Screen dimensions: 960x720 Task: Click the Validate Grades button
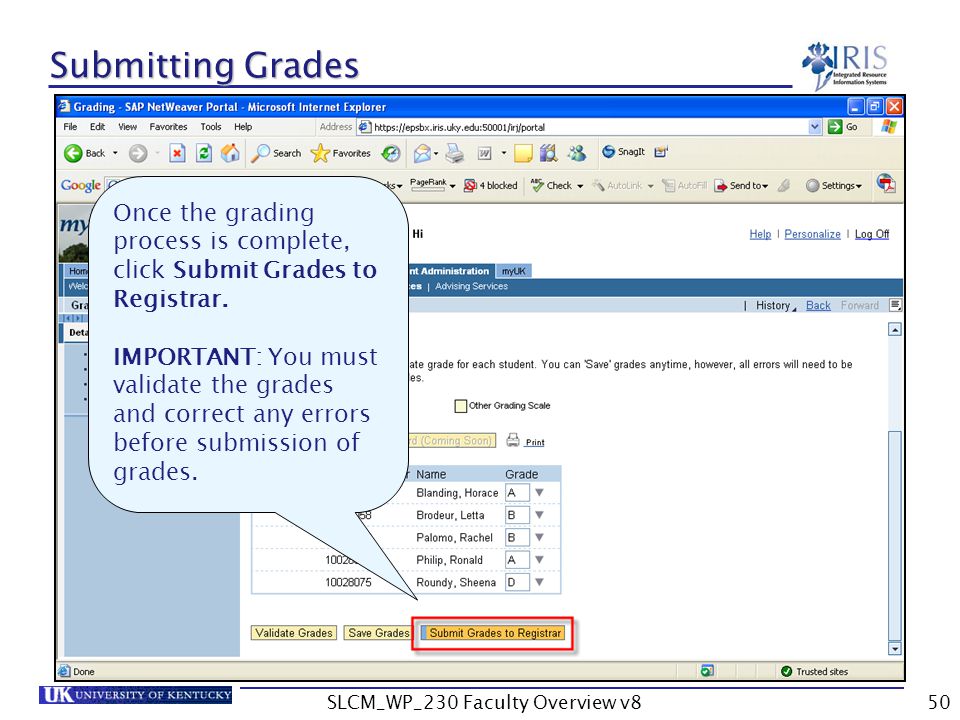(x=294, y=633)
